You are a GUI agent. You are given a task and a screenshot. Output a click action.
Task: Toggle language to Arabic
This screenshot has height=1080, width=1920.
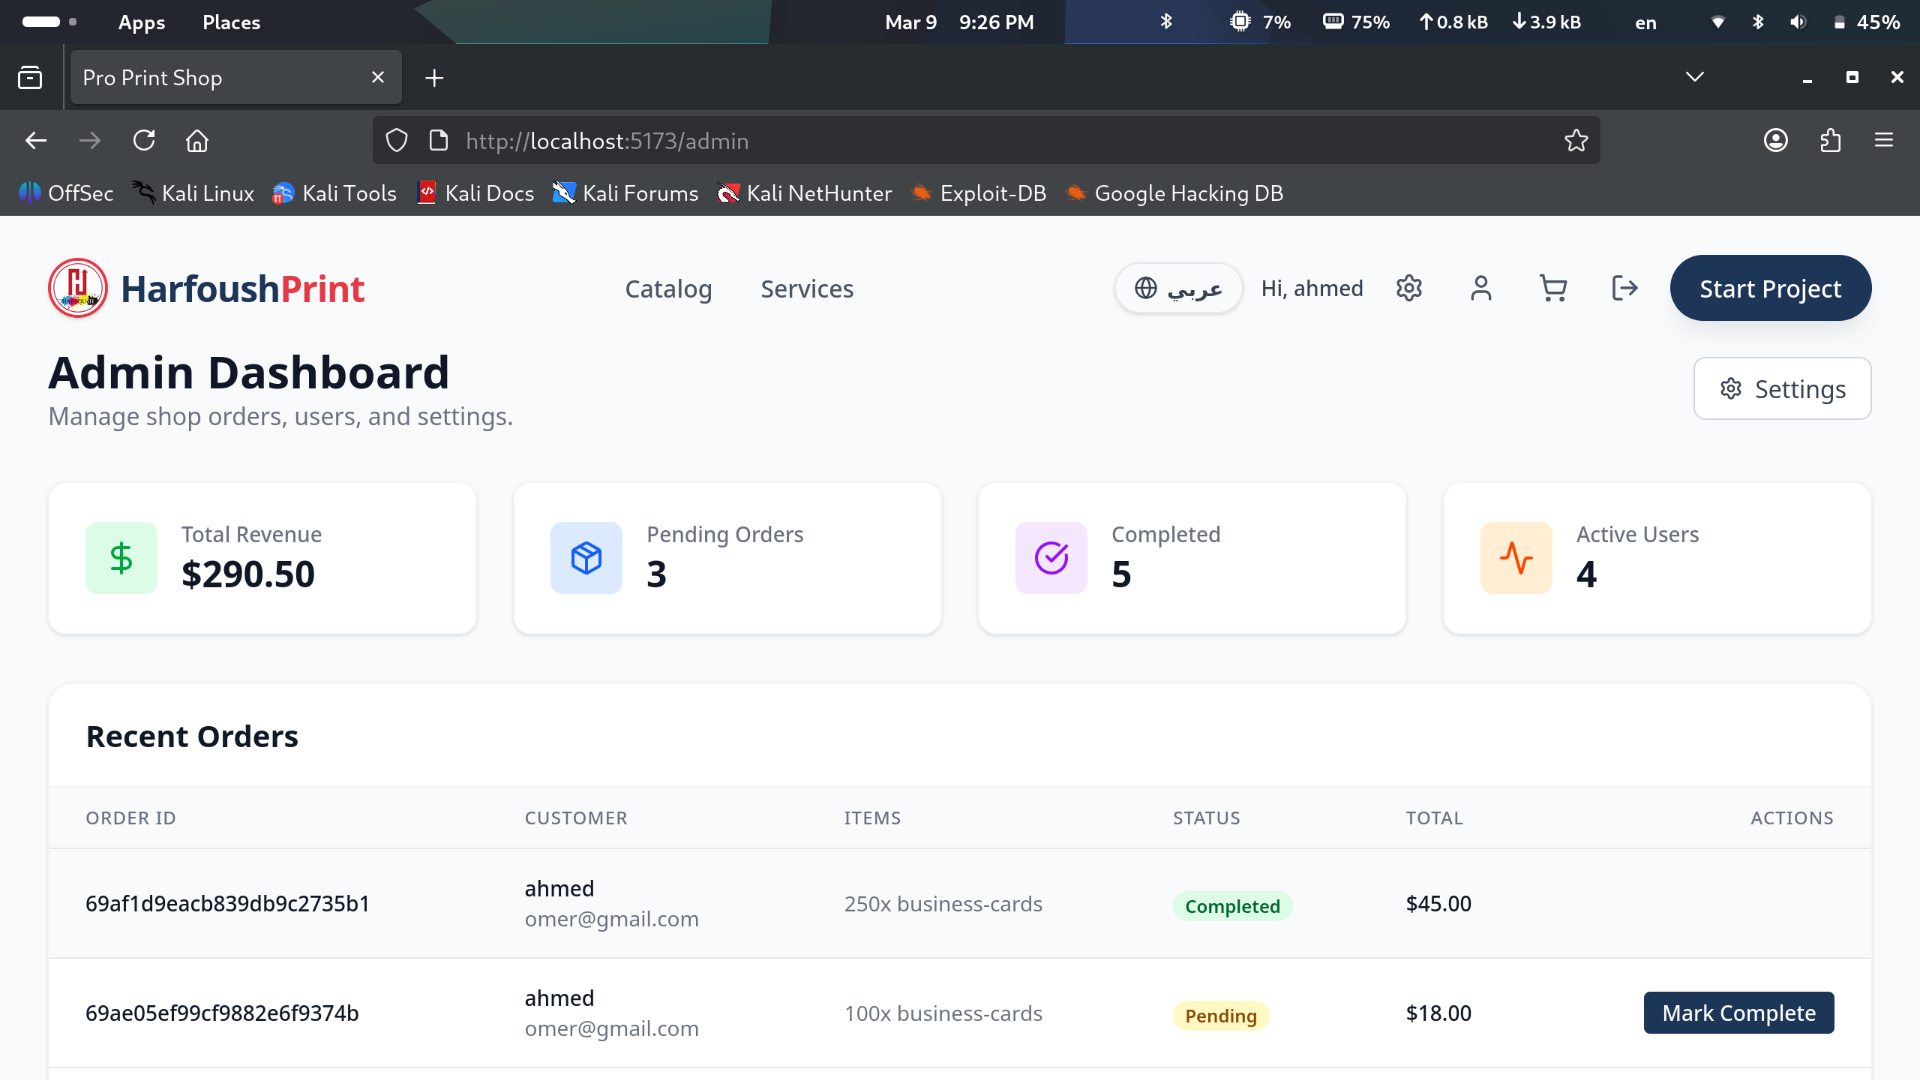point(1178,289)
